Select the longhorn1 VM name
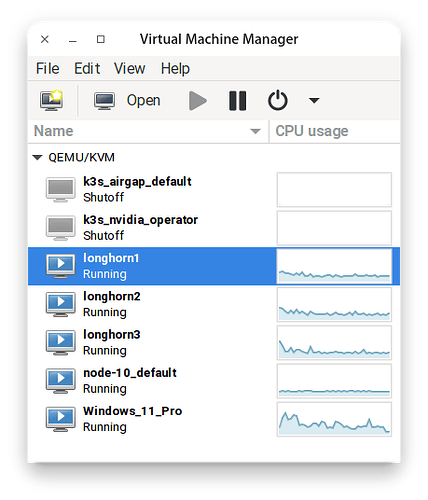The width and height of the screenshot is (428, 500). [111, 258]
